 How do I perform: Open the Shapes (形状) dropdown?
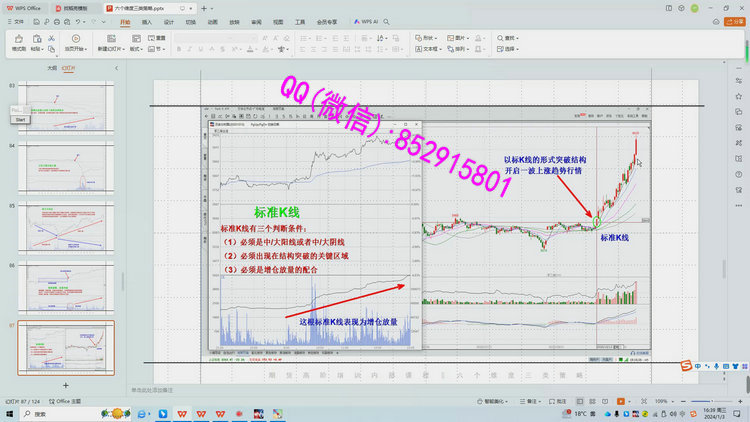tap(427, 37)
